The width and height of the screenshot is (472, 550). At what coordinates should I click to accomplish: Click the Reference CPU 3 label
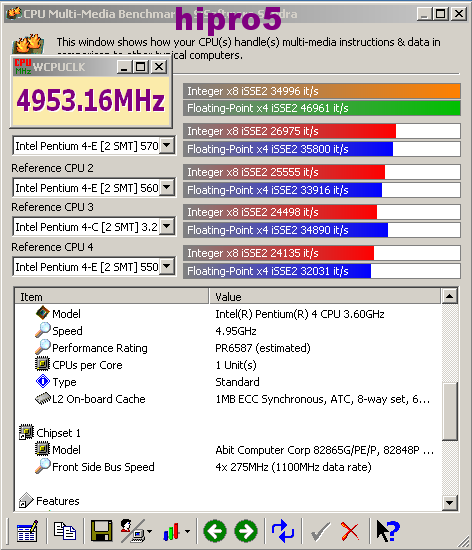(52, 207)
